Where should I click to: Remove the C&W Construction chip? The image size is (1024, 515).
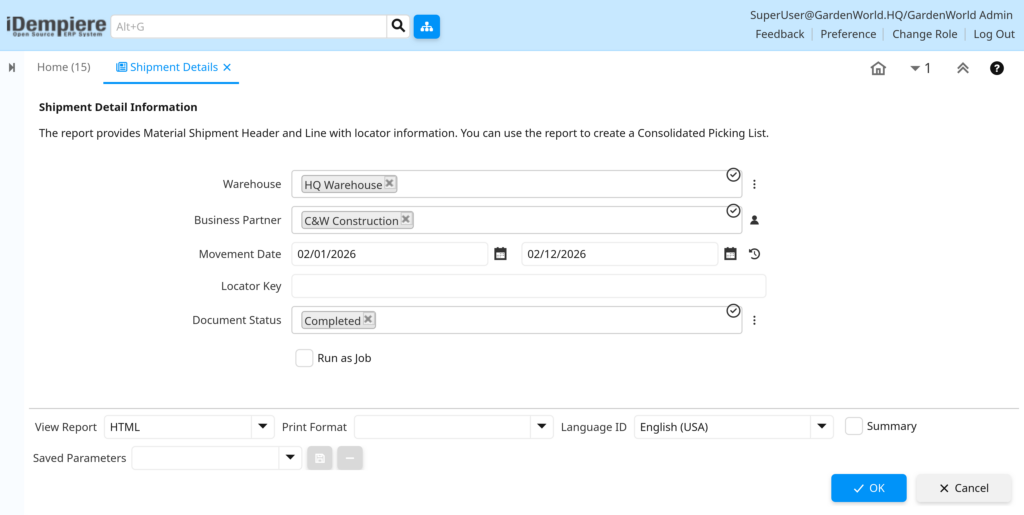[x=406, y=219]
